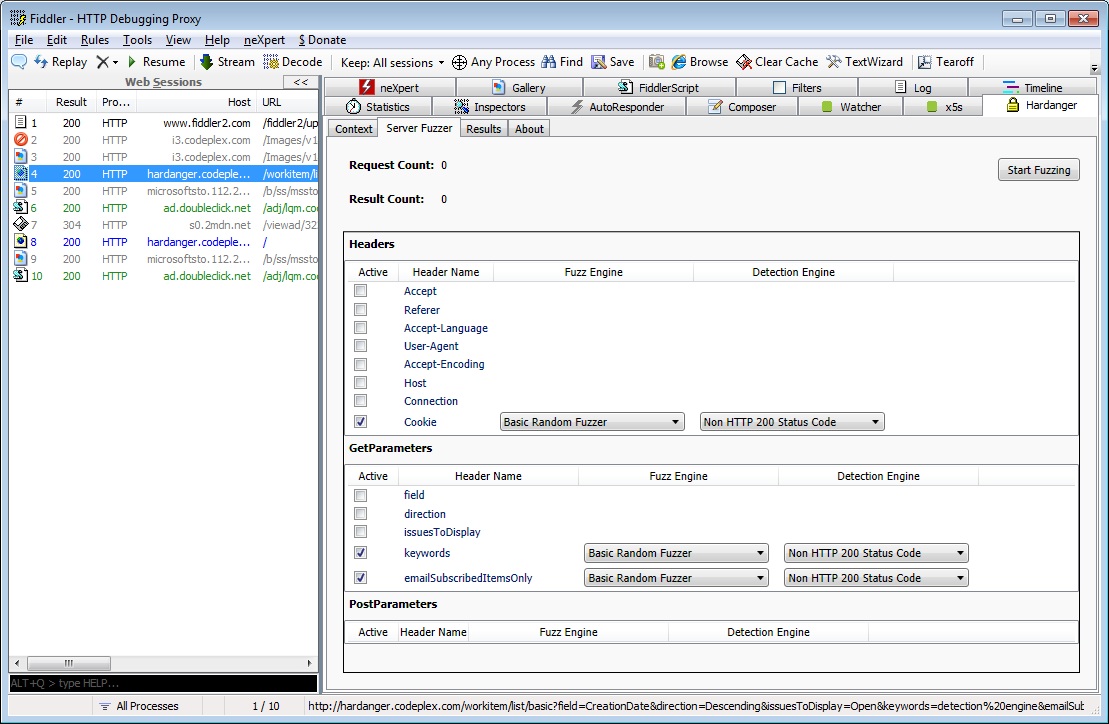
Task: Click the Find binoculars icon
Action: [x=549, y=62]
